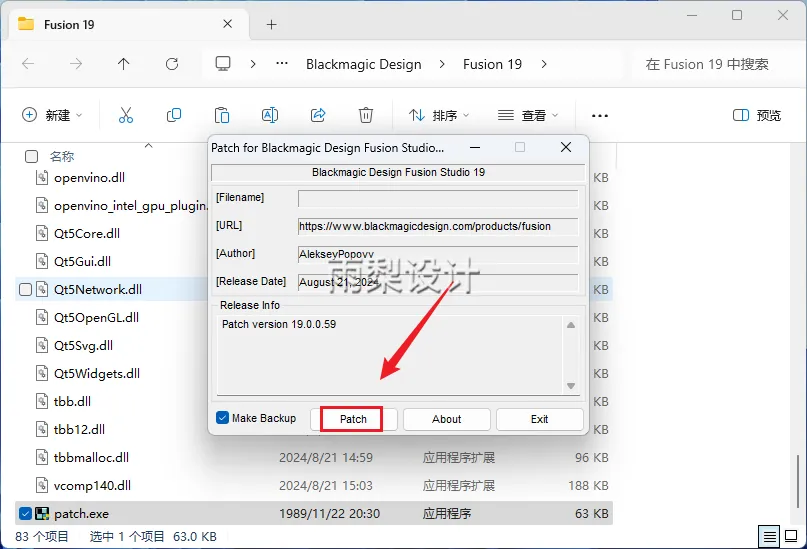Toggle the 预览 preview pane button
Image resolution: width=807 pixels, height=549 pixels.
coord(757,115)
